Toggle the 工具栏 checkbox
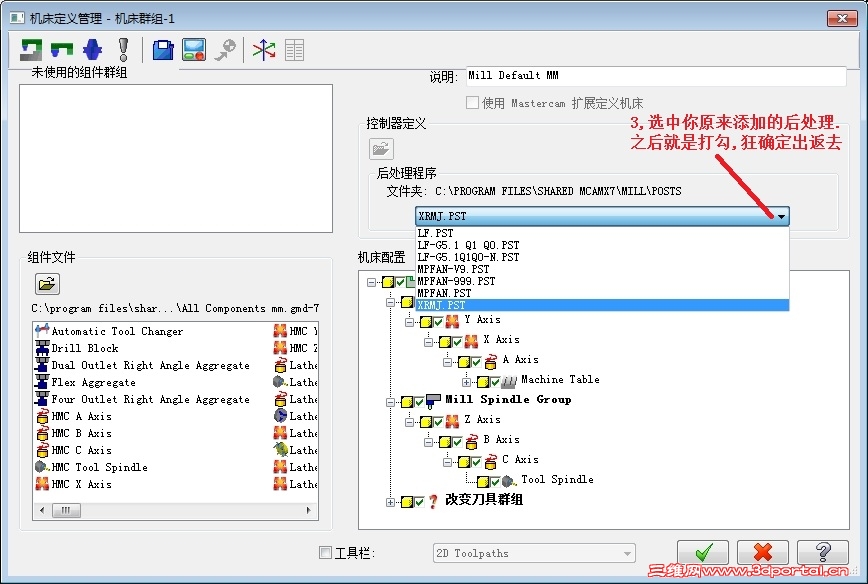 (326, 552)
